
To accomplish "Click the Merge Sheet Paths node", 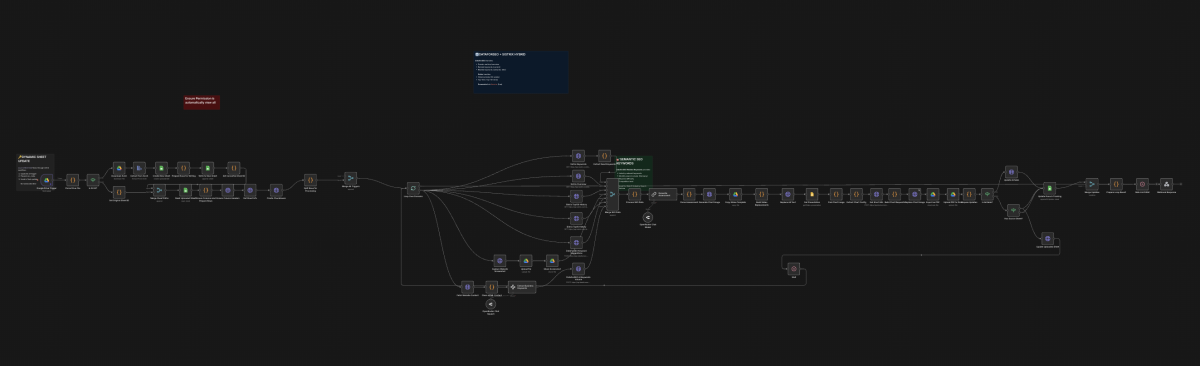I will [x=158, y=190].
